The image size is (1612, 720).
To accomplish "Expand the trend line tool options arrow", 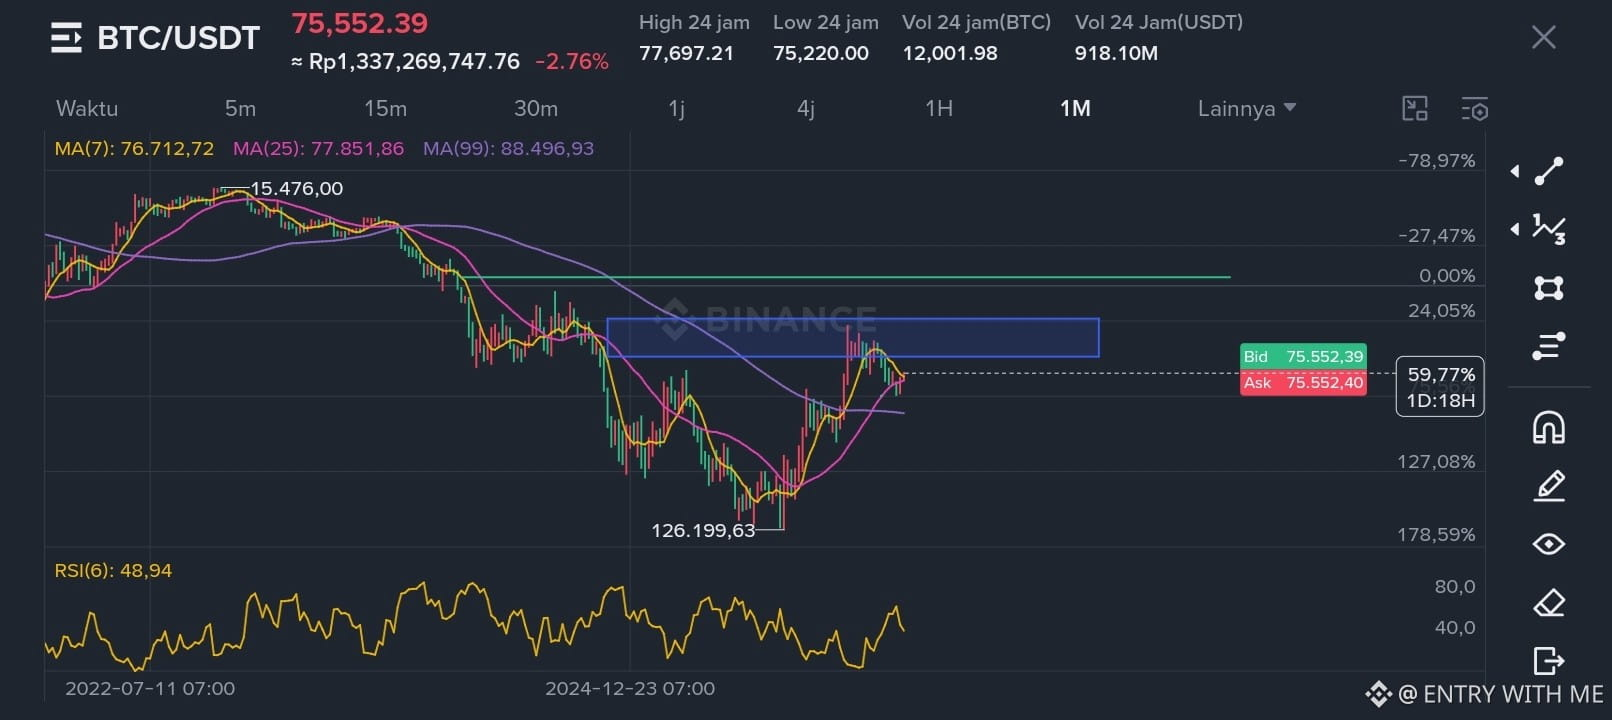I will [x=1515, y=172].
